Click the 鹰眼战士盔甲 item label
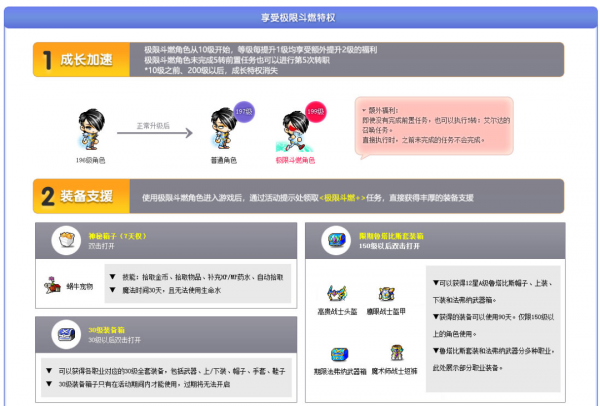The width and height of the screenshot is (600, 406). tap(386, 311)
